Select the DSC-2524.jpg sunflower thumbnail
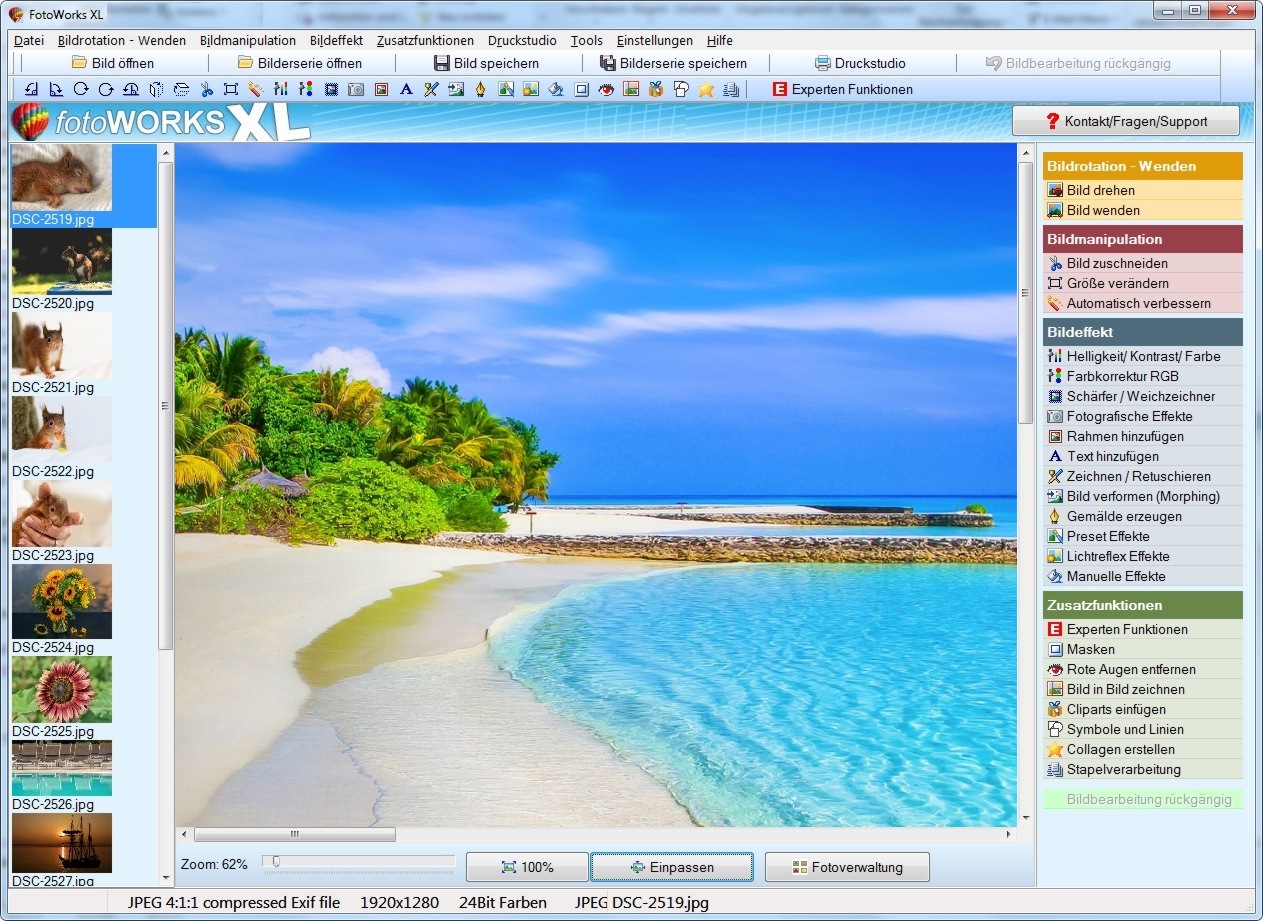 [x=62, y=602]
